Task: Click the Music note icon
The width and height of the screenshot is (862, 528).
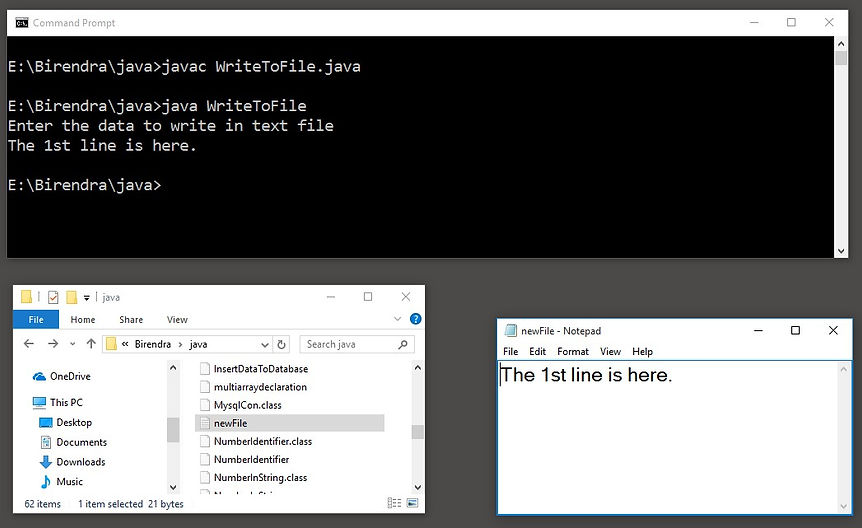Action: (x=46, y=482)
